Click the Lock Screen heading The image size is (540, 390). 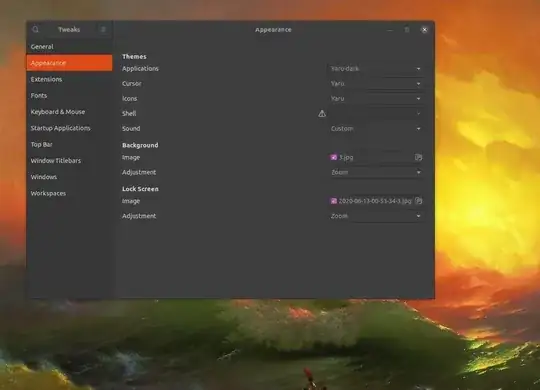click(140, 189)
